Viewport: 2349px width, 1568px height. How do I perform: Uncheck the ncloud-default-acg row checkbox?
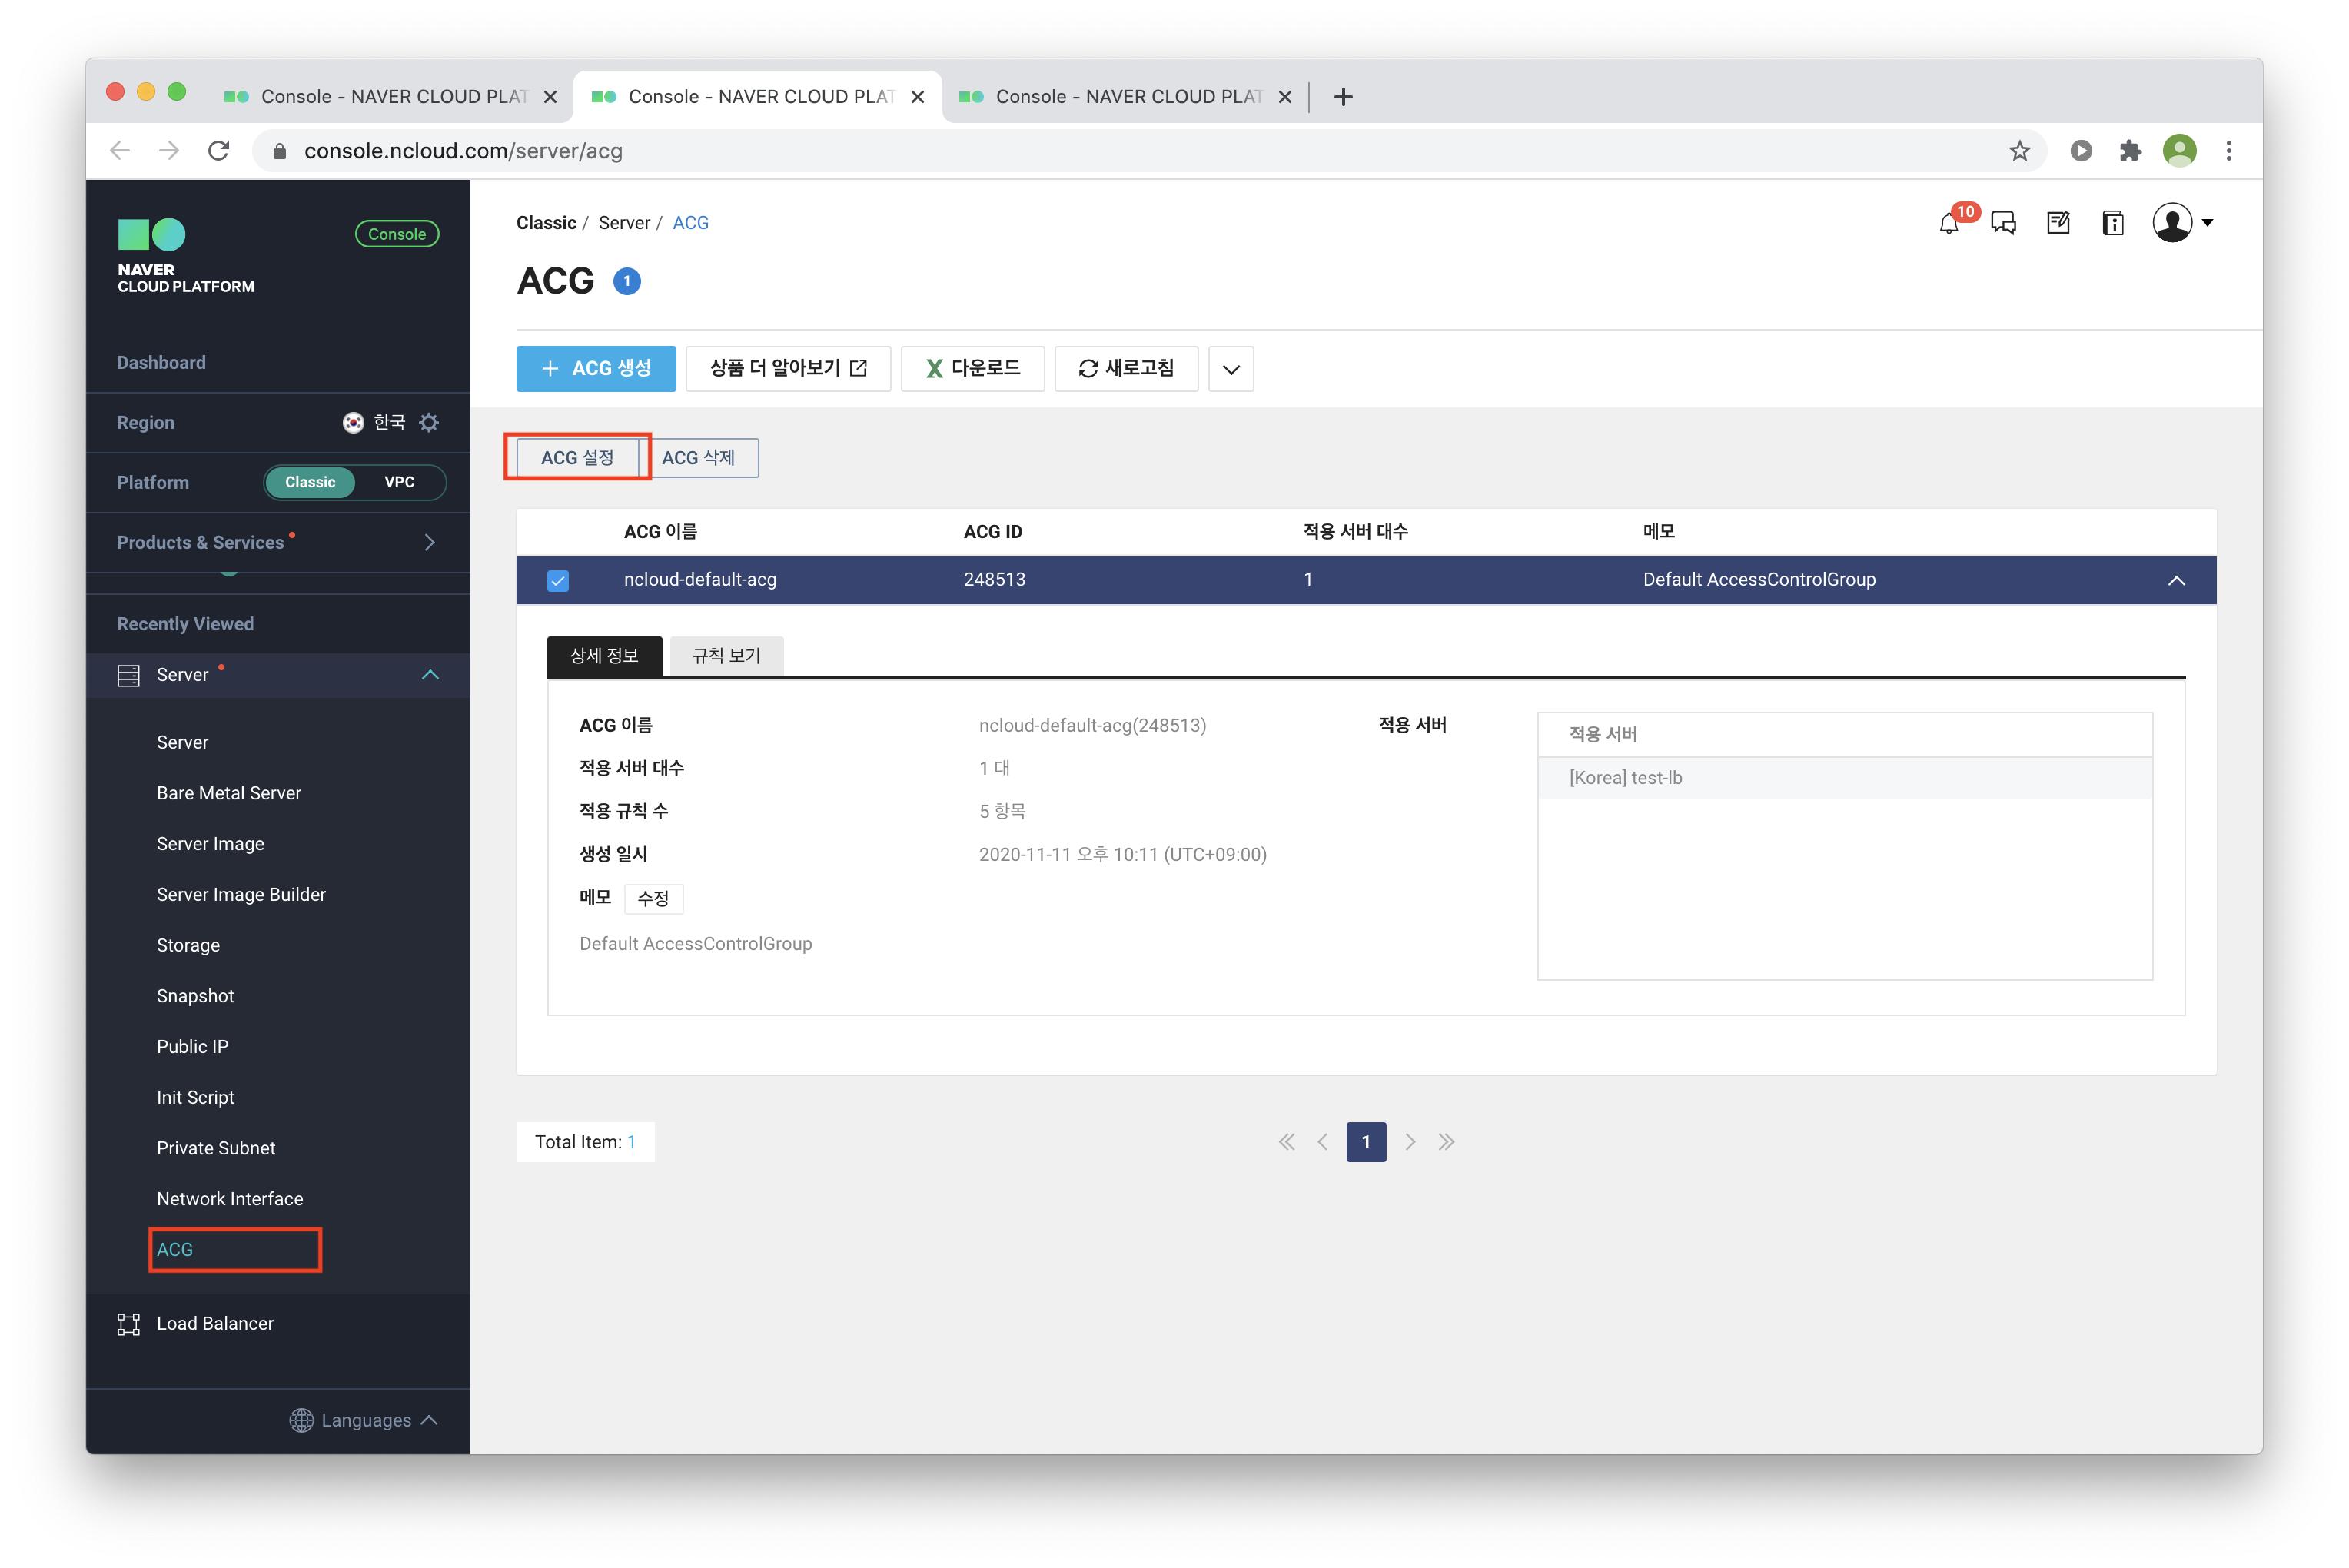coord(558,581)
